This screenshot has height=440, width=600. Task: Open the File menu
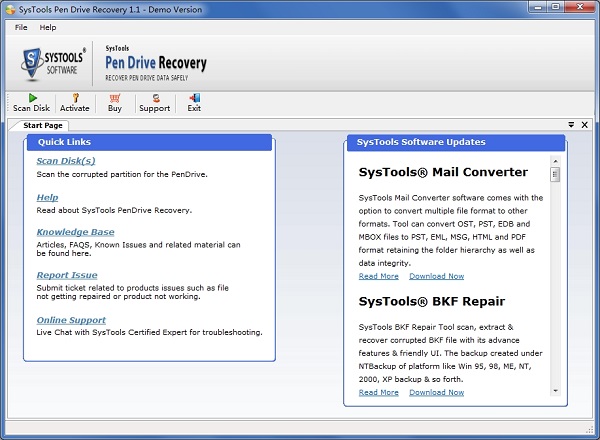(x=21, y=28)
